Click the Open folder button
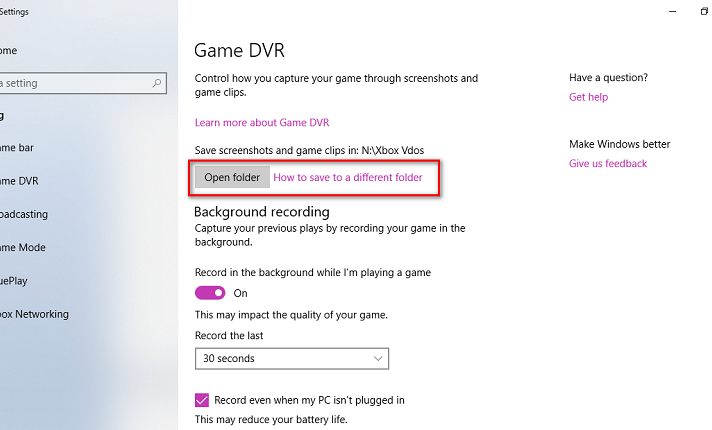Viewport: 712px width, 430px height. 232,177
